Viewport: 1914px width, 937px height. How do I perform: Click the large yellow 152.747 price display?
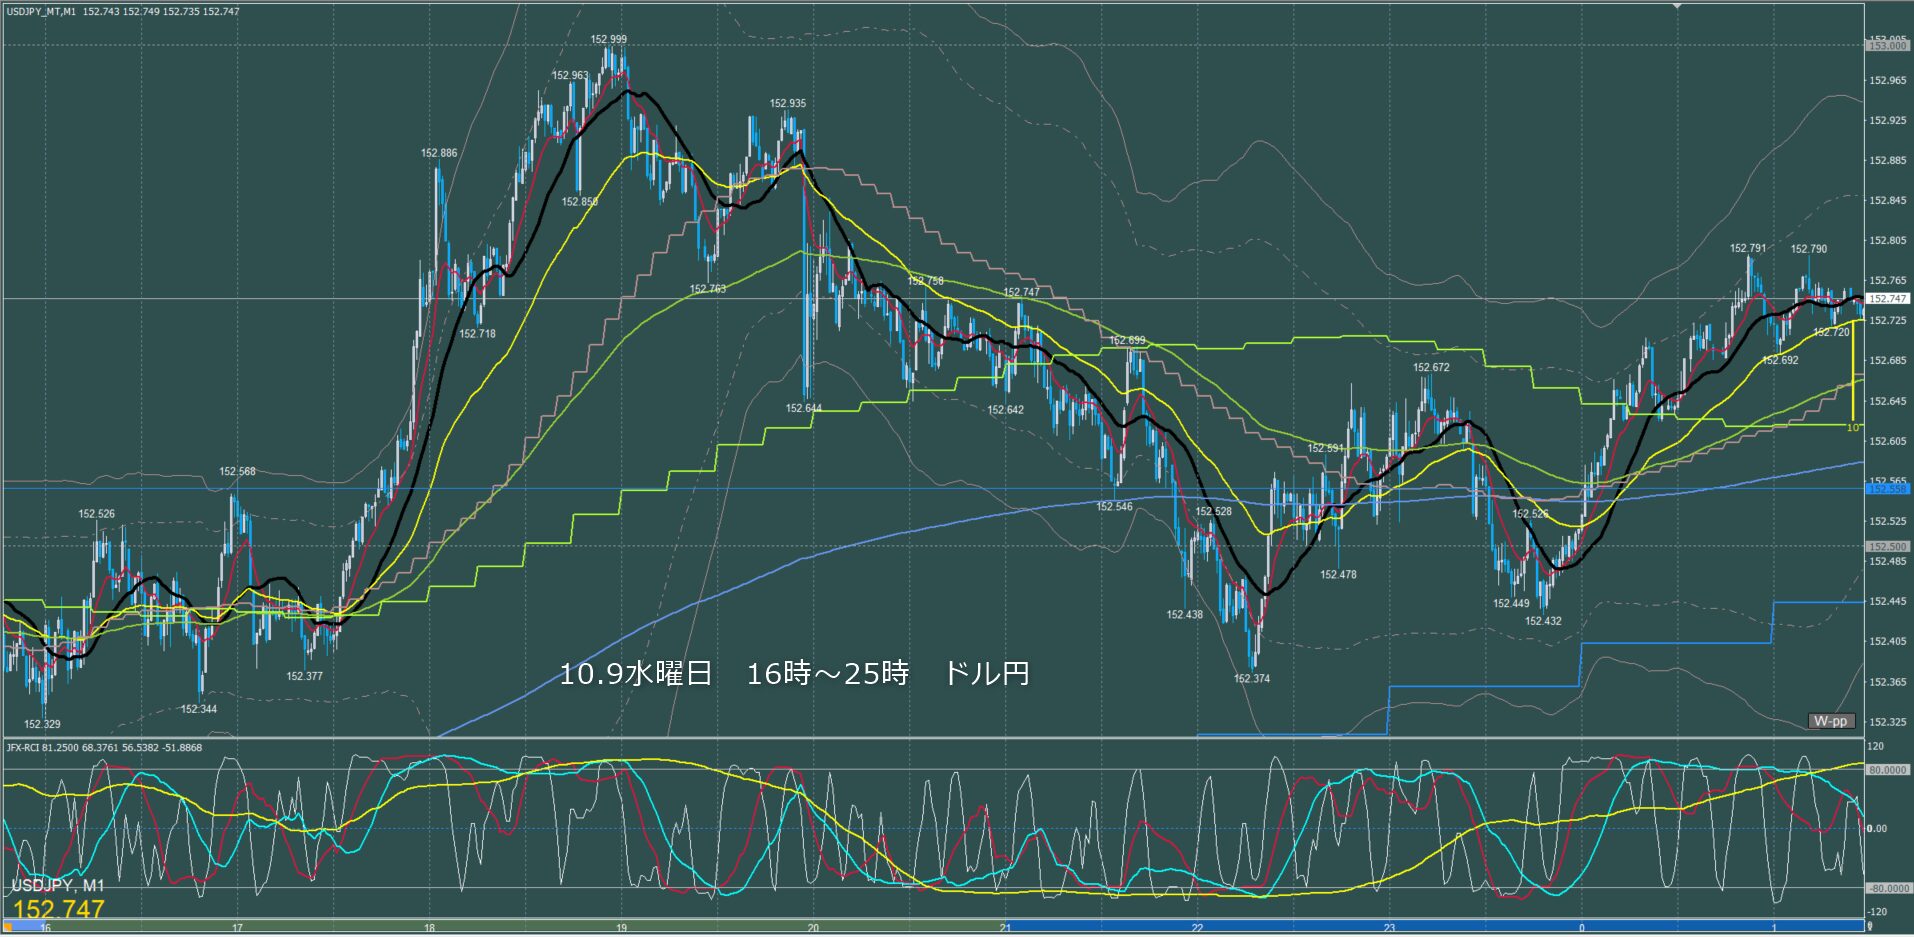(59, 909)
